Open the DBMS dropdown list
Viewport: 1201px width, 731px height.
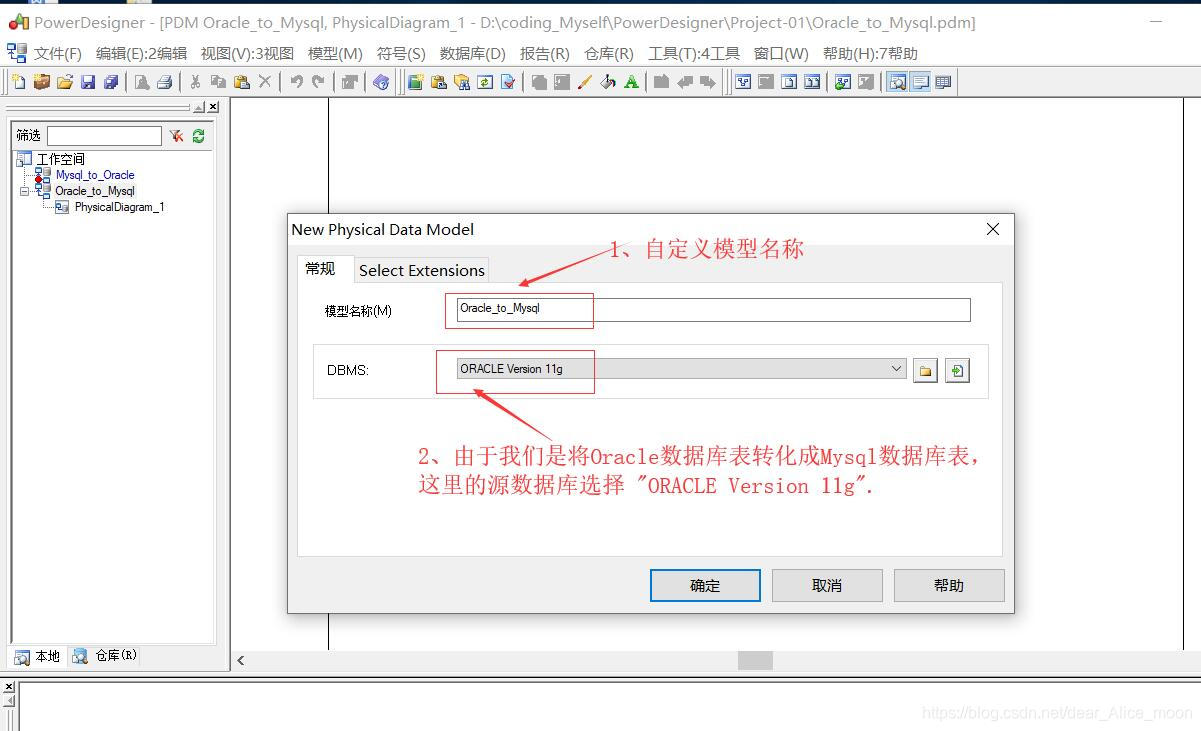897,369
